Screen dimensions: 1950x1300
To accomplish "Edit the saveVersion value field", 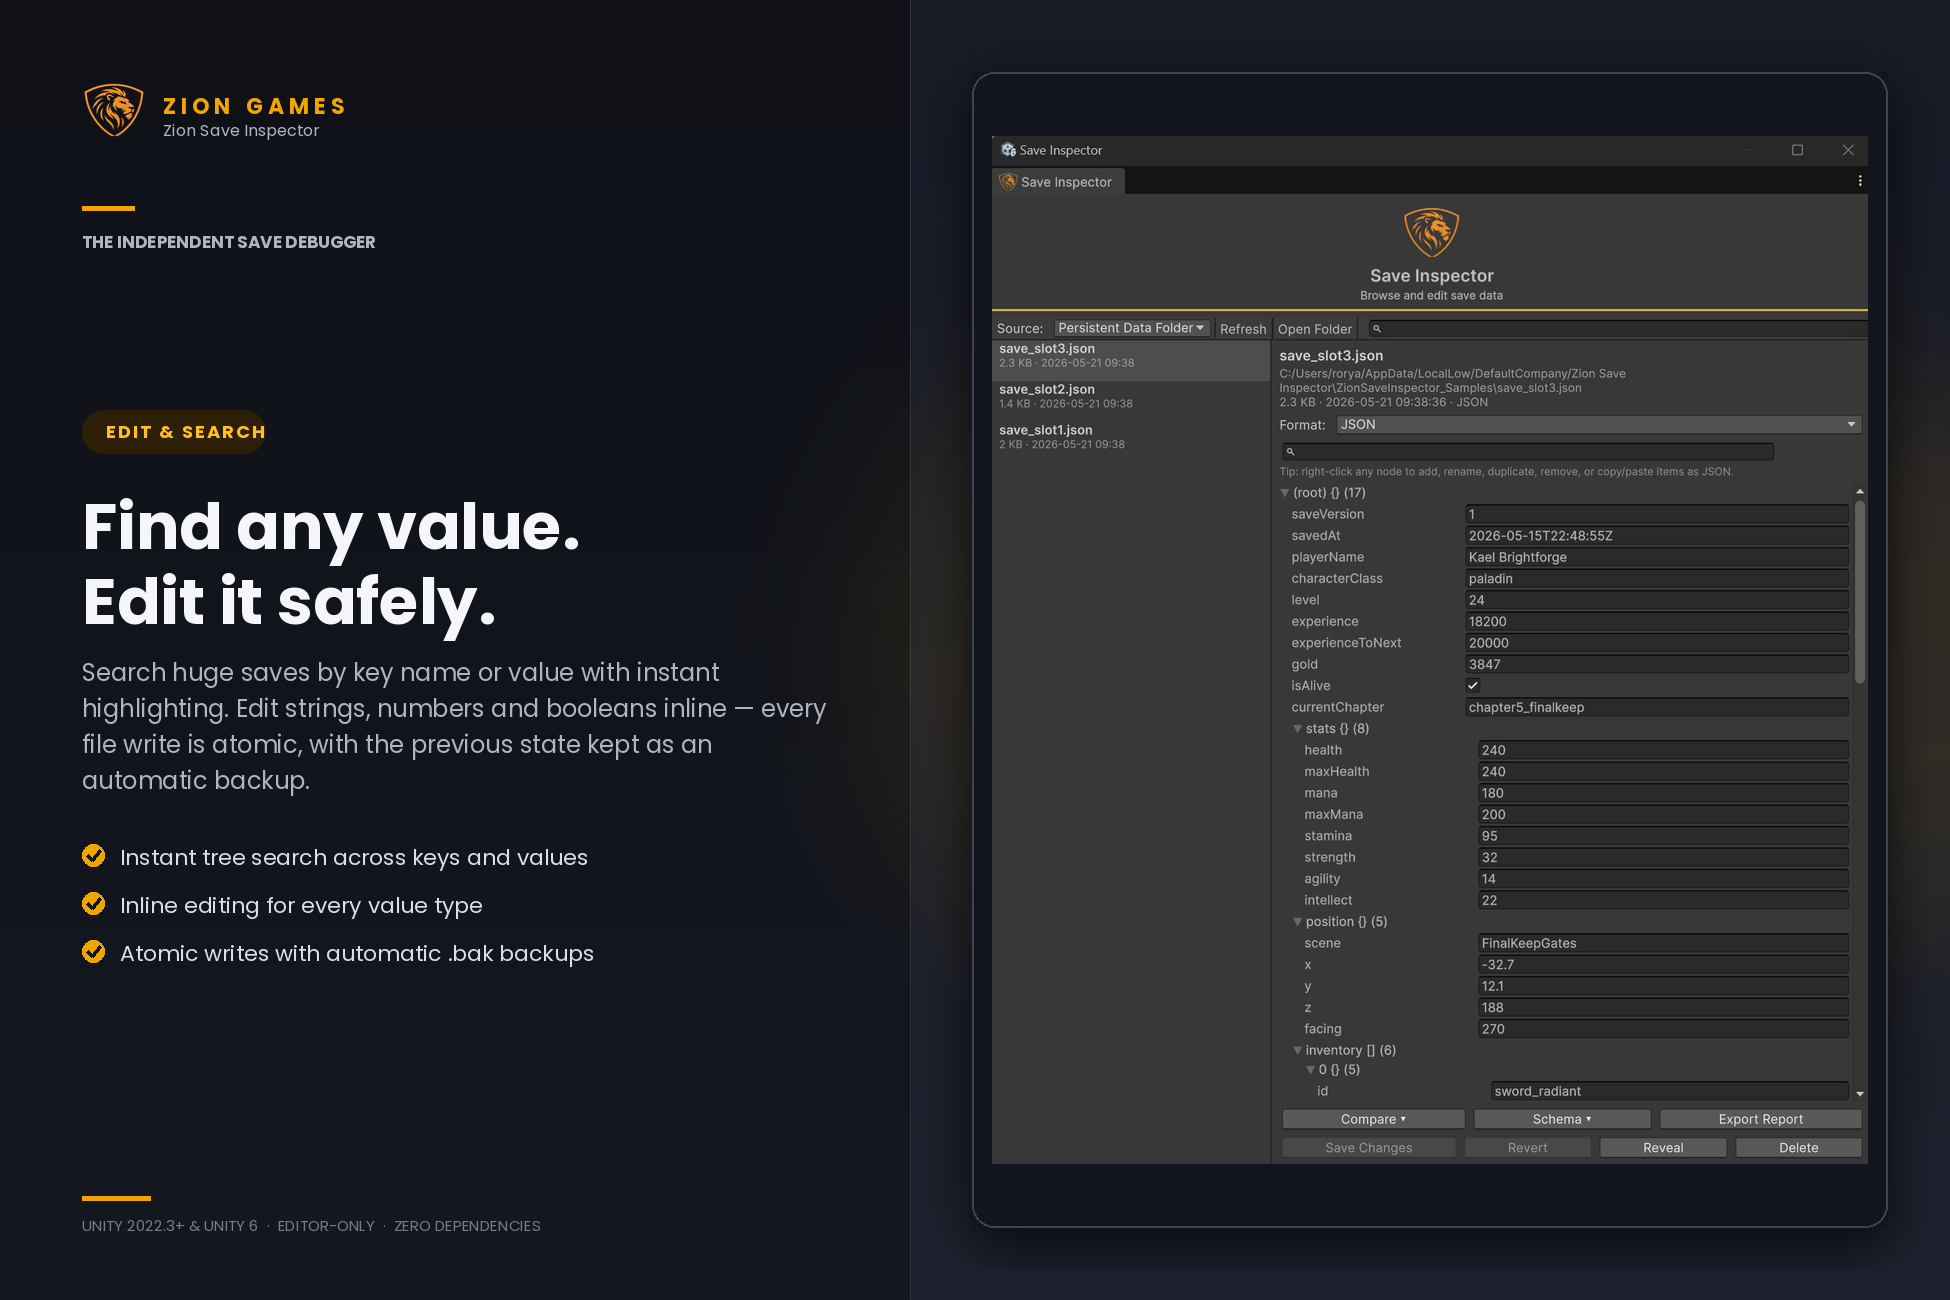I will [1656, 515].
